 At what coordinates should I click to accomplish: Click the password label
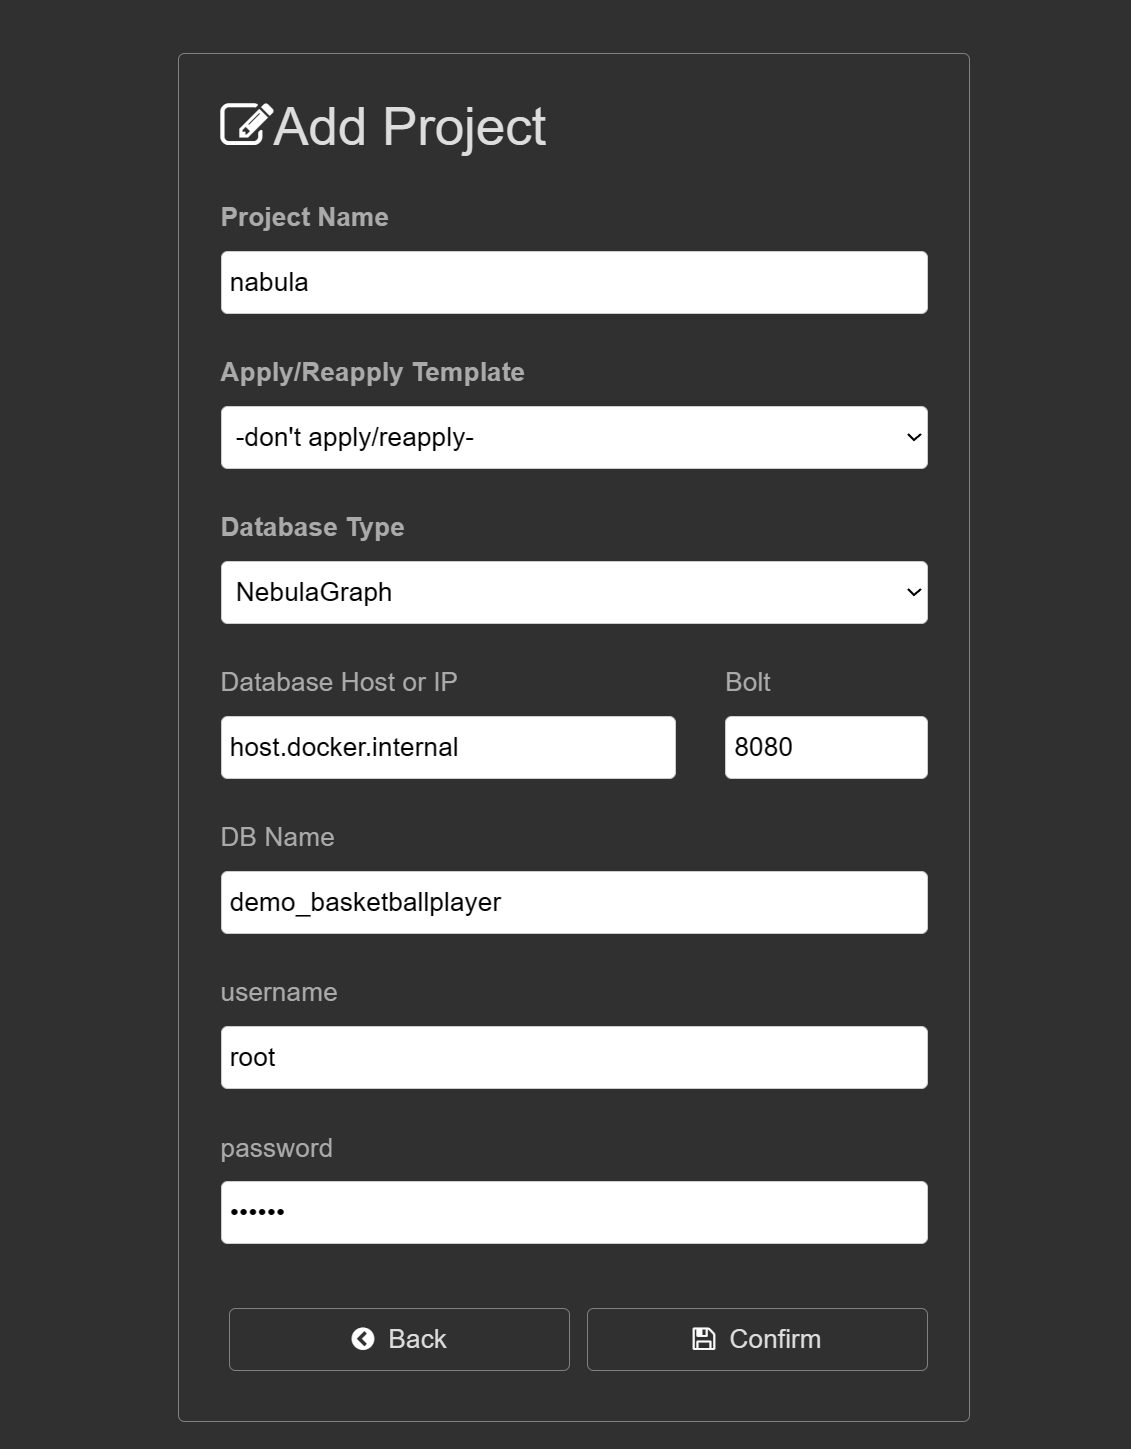point(277,1147)
